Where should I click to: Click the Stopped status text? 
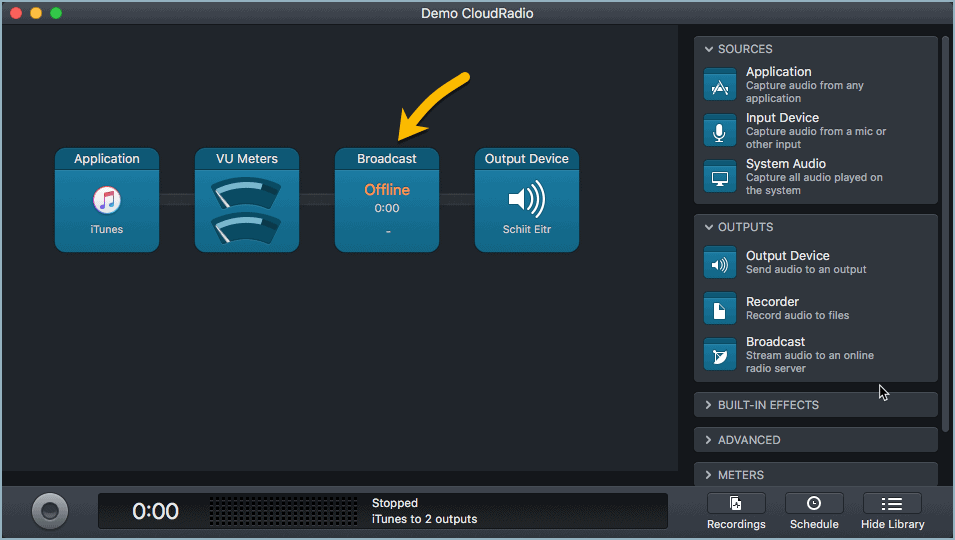tap(395, 503)
